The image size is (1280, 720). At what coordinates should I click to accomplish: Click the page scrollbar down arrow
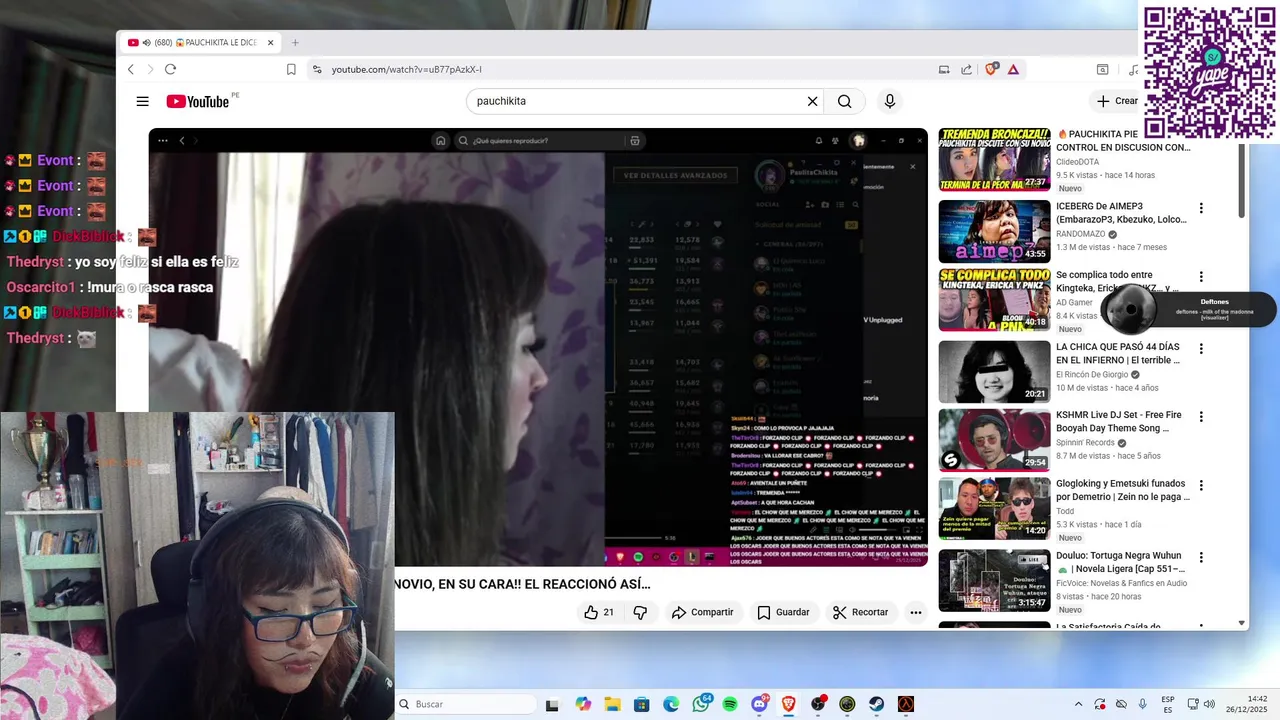[x=1242, y=623]
